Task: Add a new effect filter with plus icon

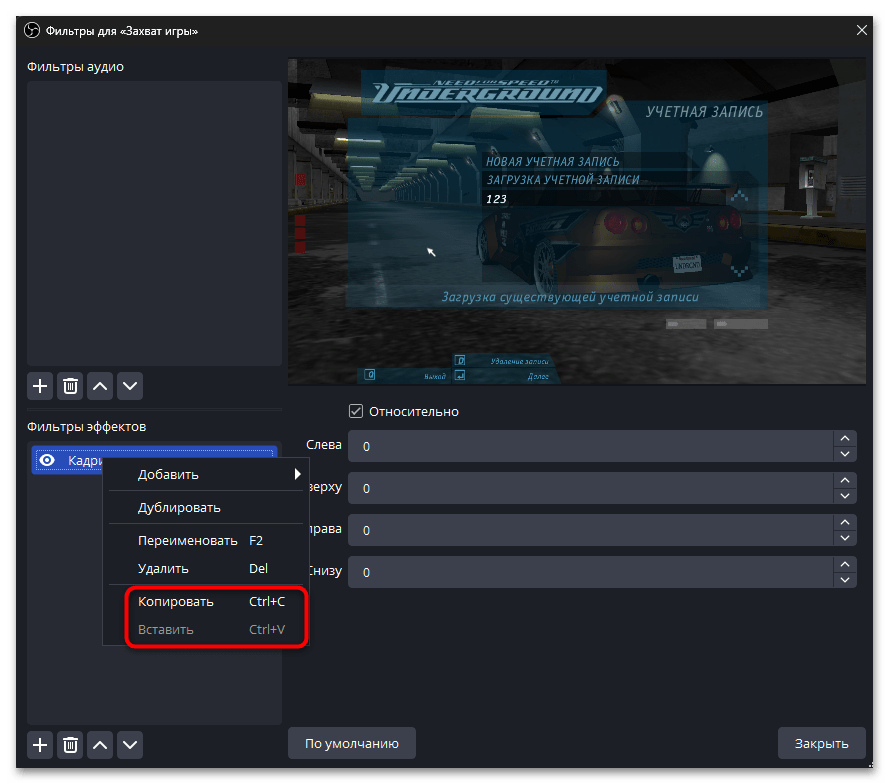Action: coord(40,744)
